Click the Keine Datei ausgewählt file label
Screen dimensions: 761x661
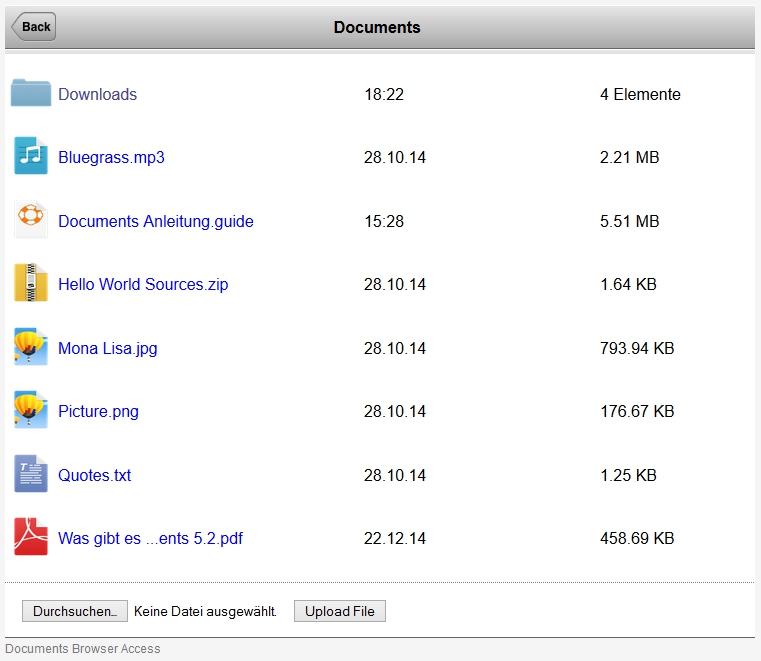pos(205,612)
